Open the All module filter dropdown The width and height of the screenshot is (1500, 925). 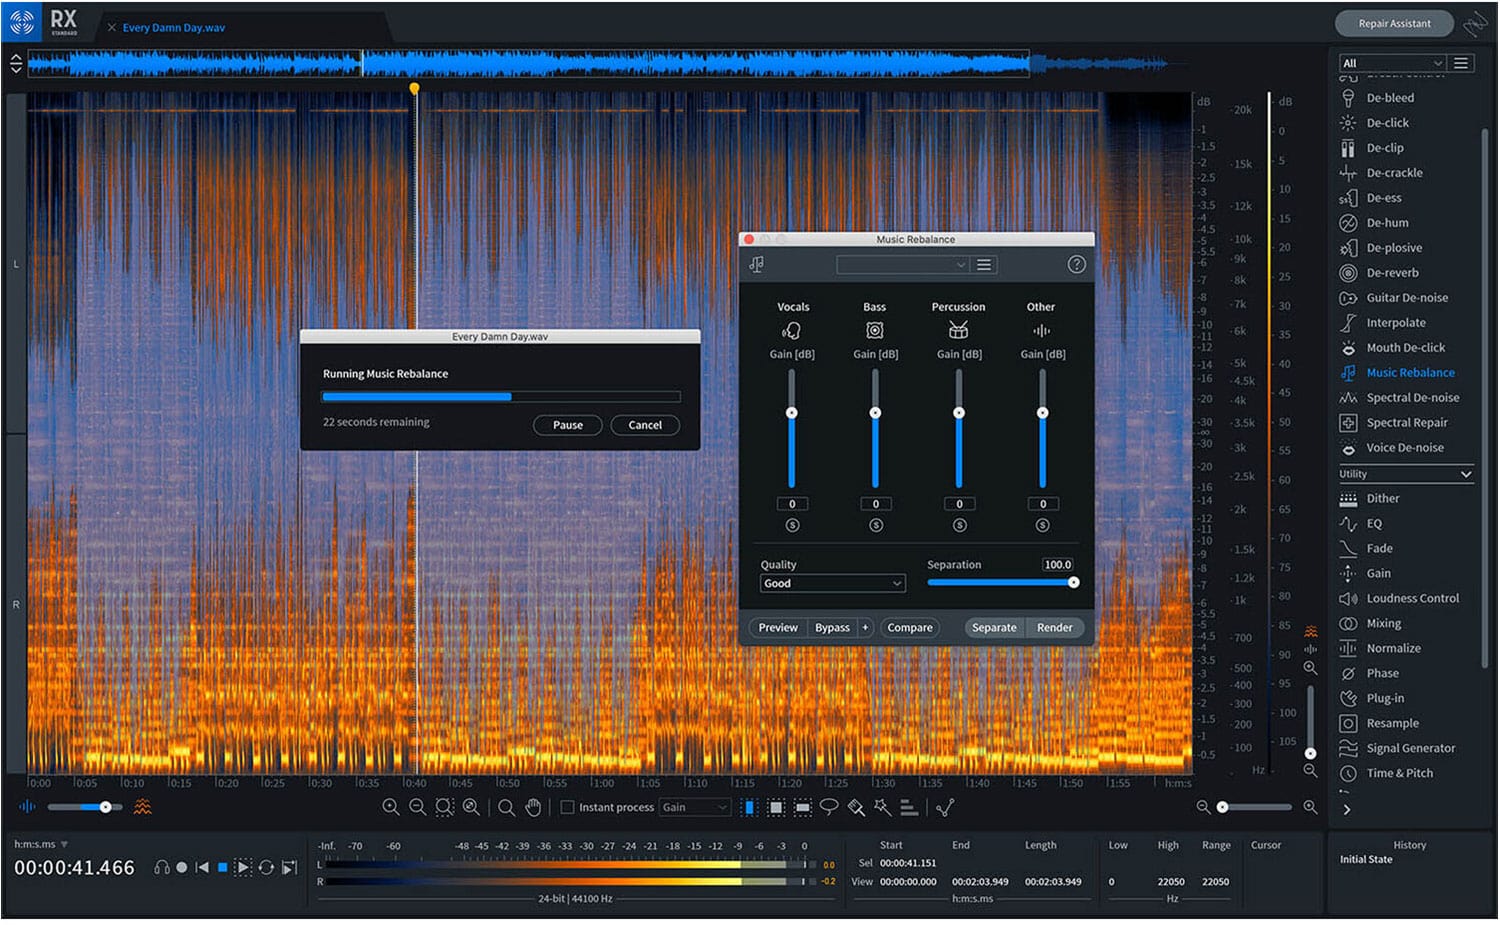pos(1392,63)
